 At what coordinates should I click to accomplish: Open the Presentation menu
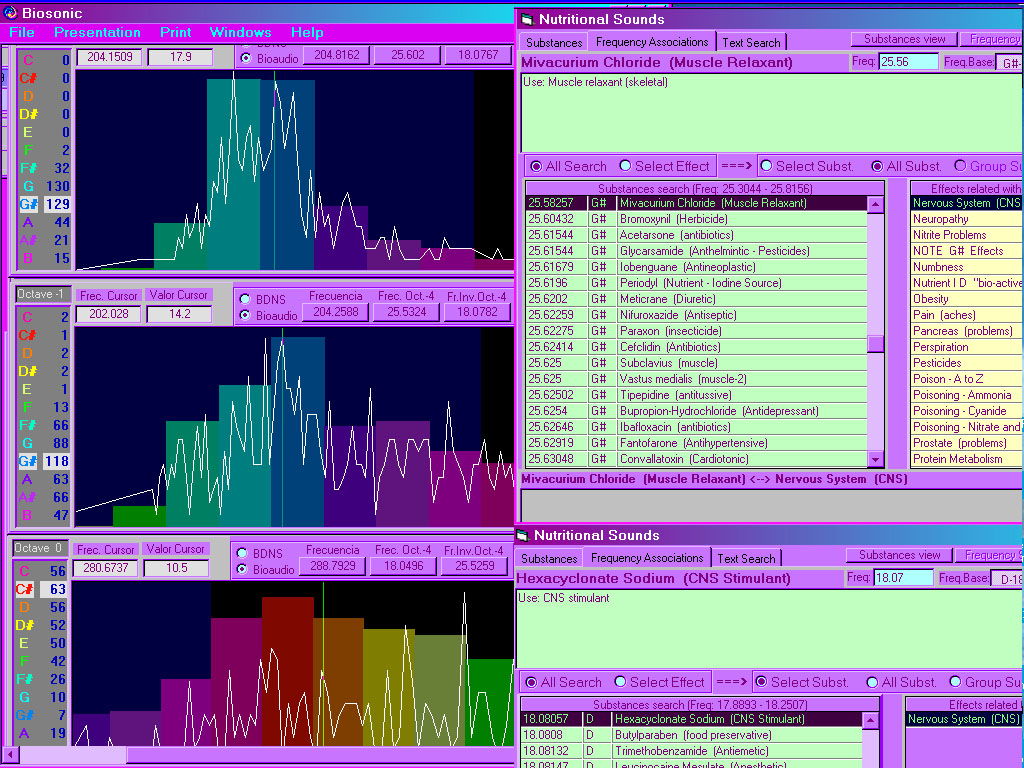[97, 32]
